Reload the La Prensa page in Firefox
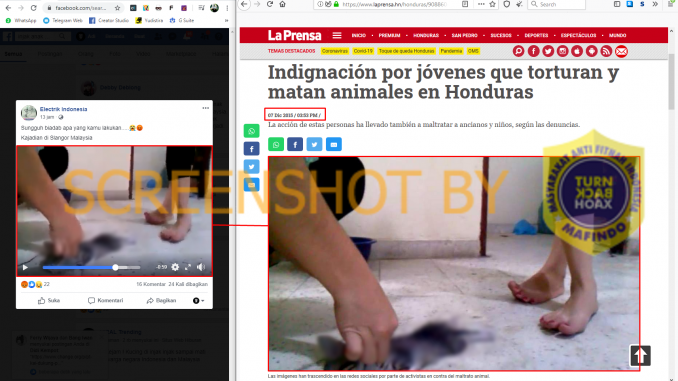The height and width of the screenshot is (381, 678). click(270, 4)
